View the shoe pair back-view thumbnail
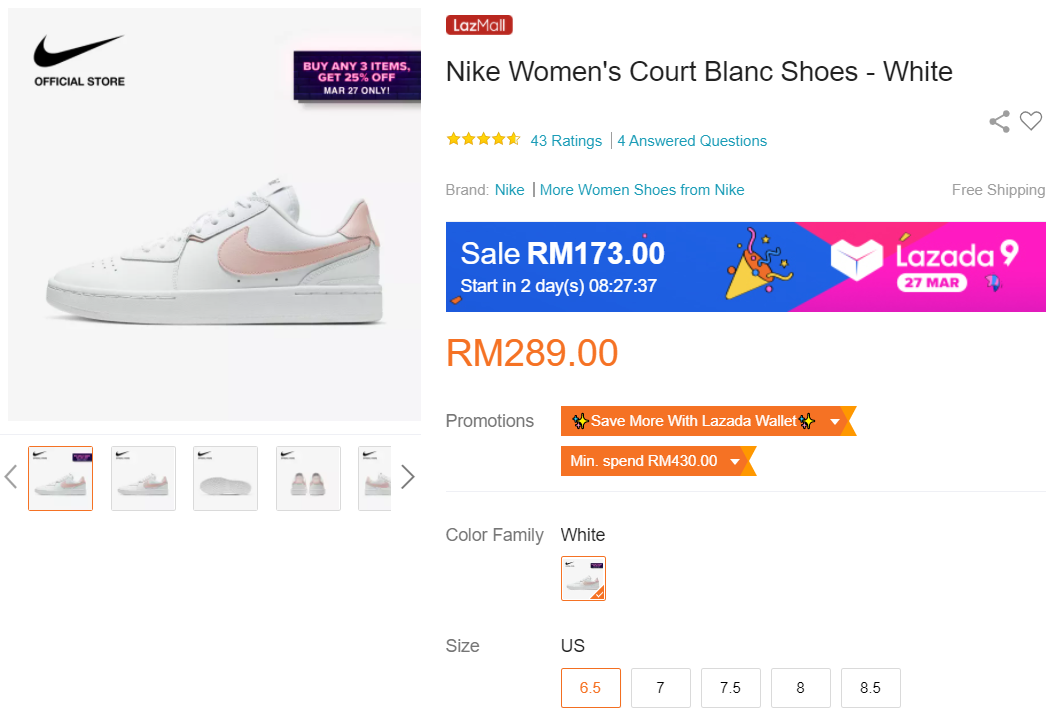Image resolution: width=1055 pixels, height=719 pixels. [308, 479]
